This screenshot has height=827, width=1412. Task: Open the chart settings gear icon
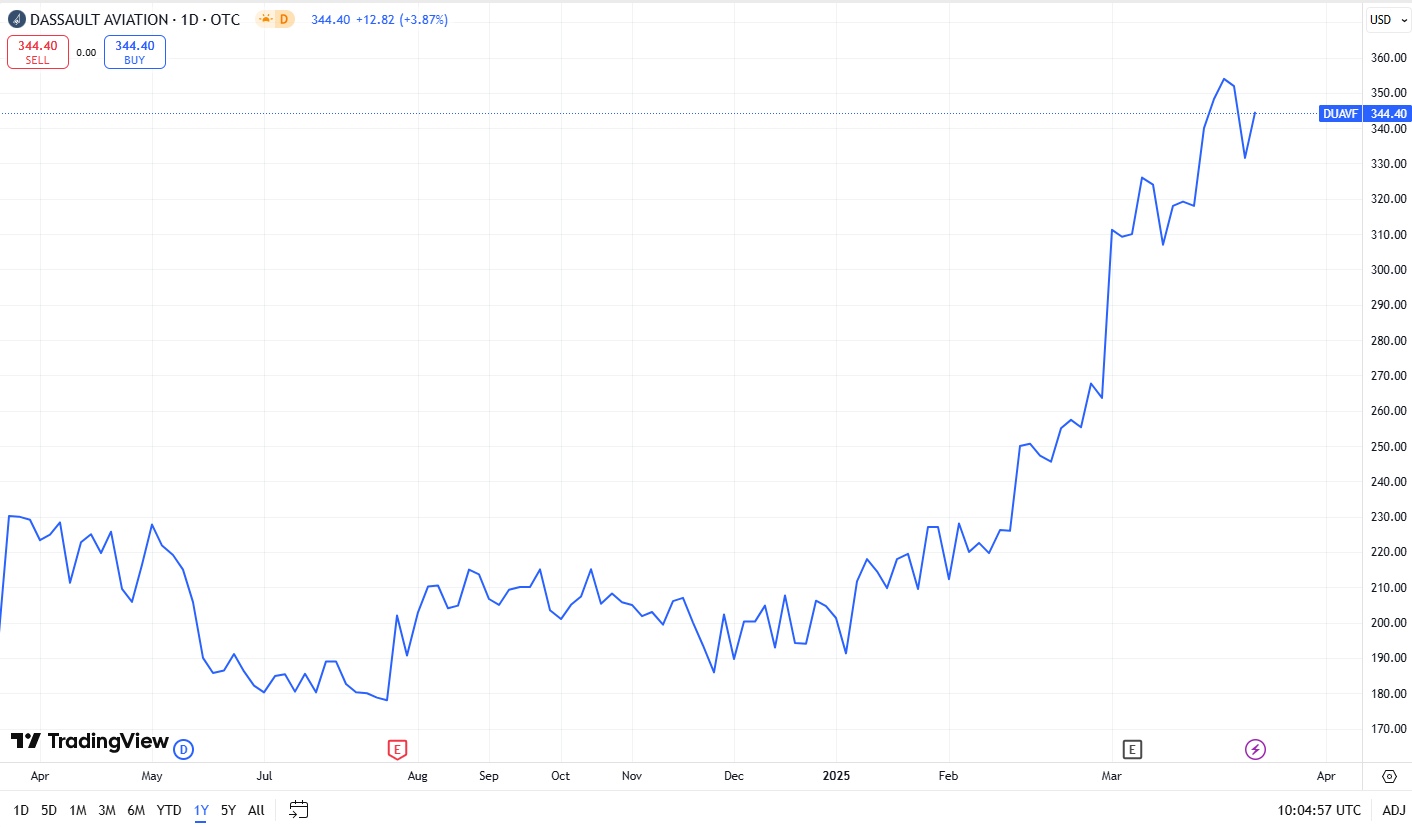coord(1389,776)
